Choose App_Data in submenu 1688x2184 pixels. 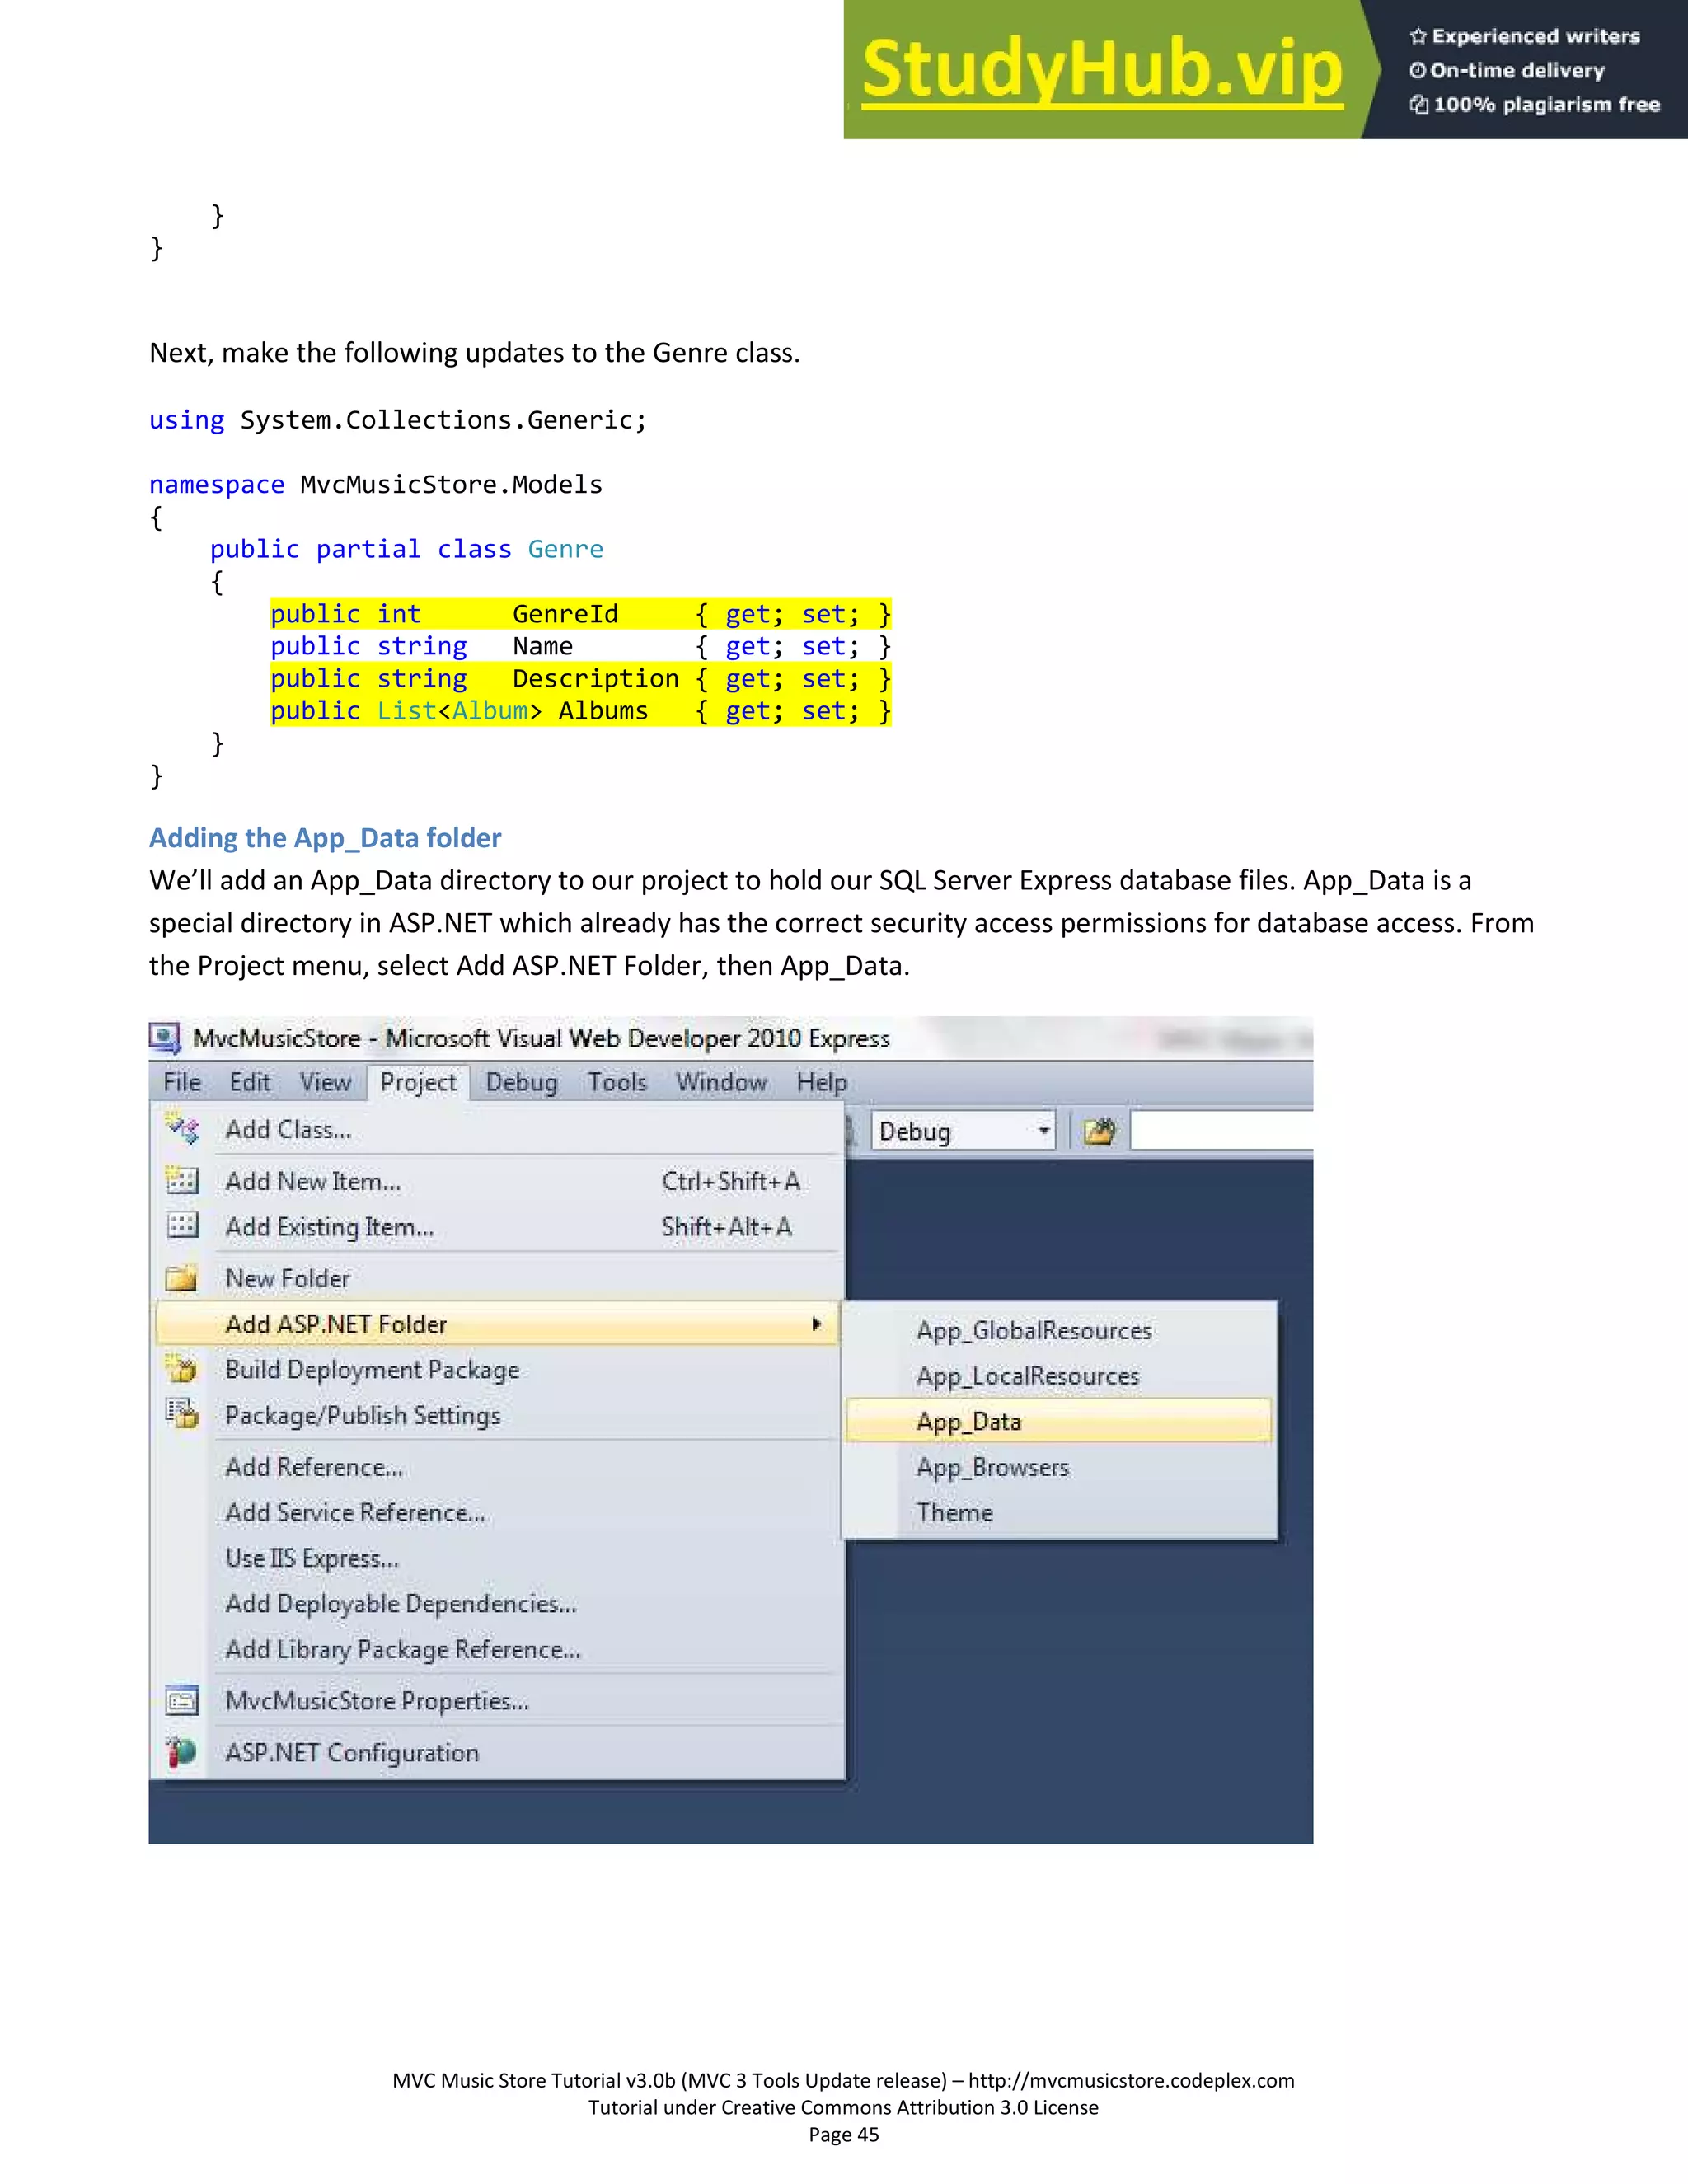1059,1421
